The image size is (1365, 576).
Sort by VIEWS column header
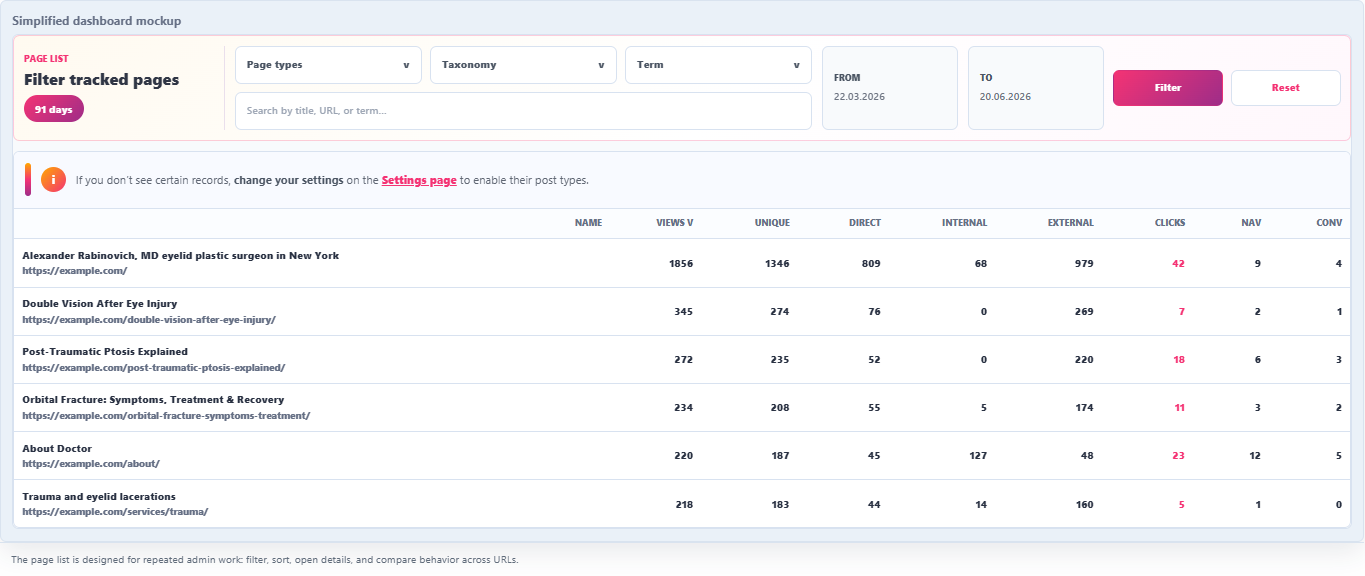[674, 223]
